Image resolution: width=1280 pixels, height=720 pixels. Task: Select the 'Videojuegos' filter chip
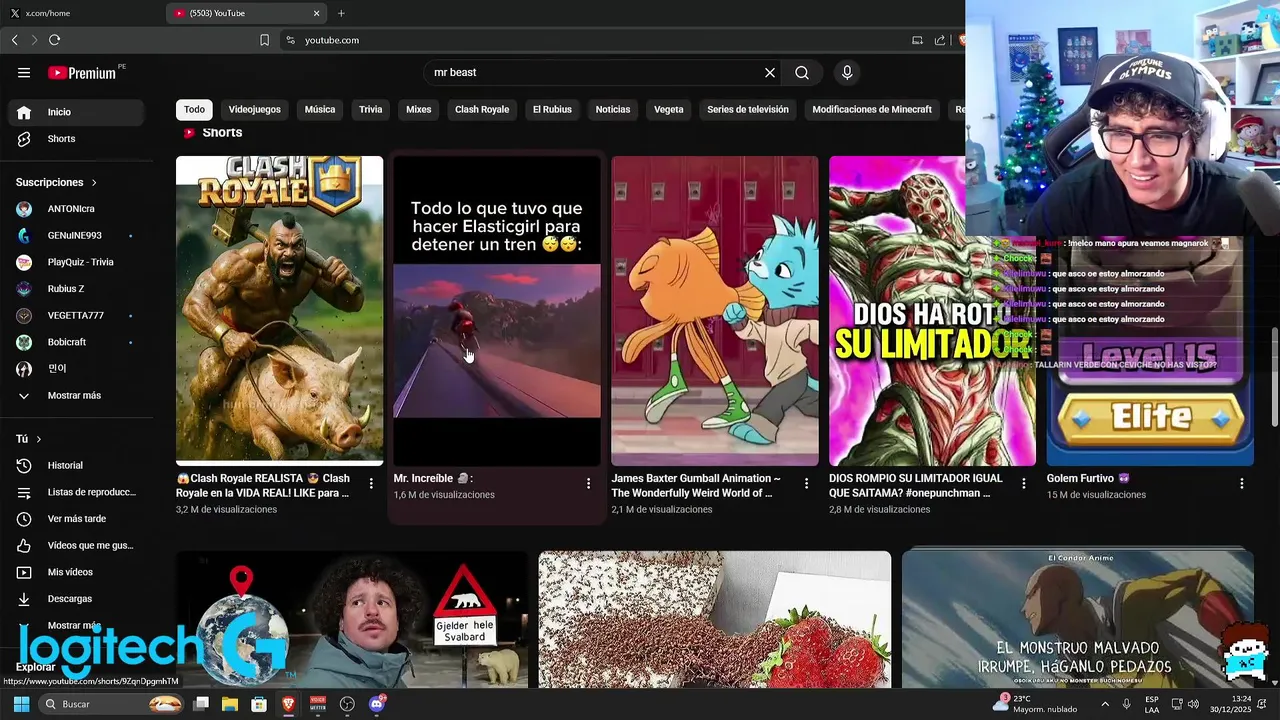pyautogui.click(x=255, y=109)
